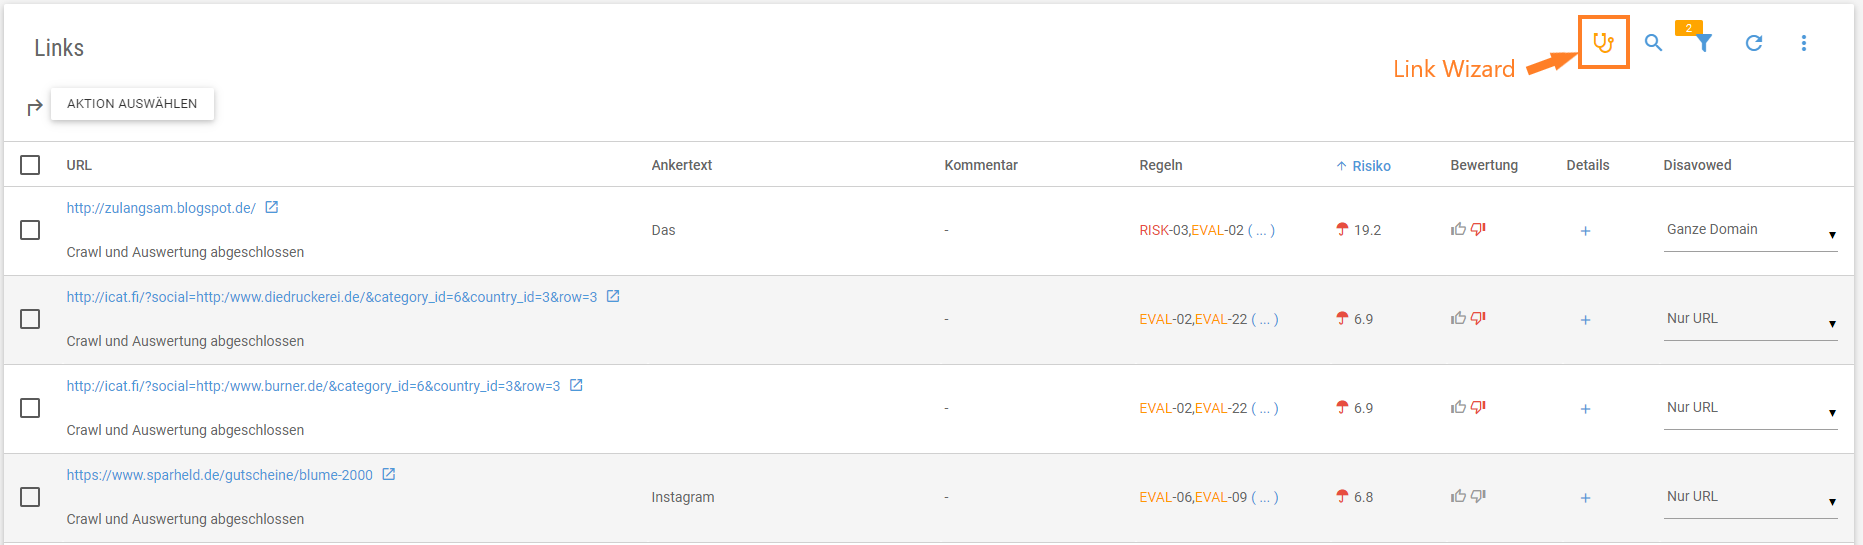Open the sparheld.de gutscheine link

click(x=219, y=475)
